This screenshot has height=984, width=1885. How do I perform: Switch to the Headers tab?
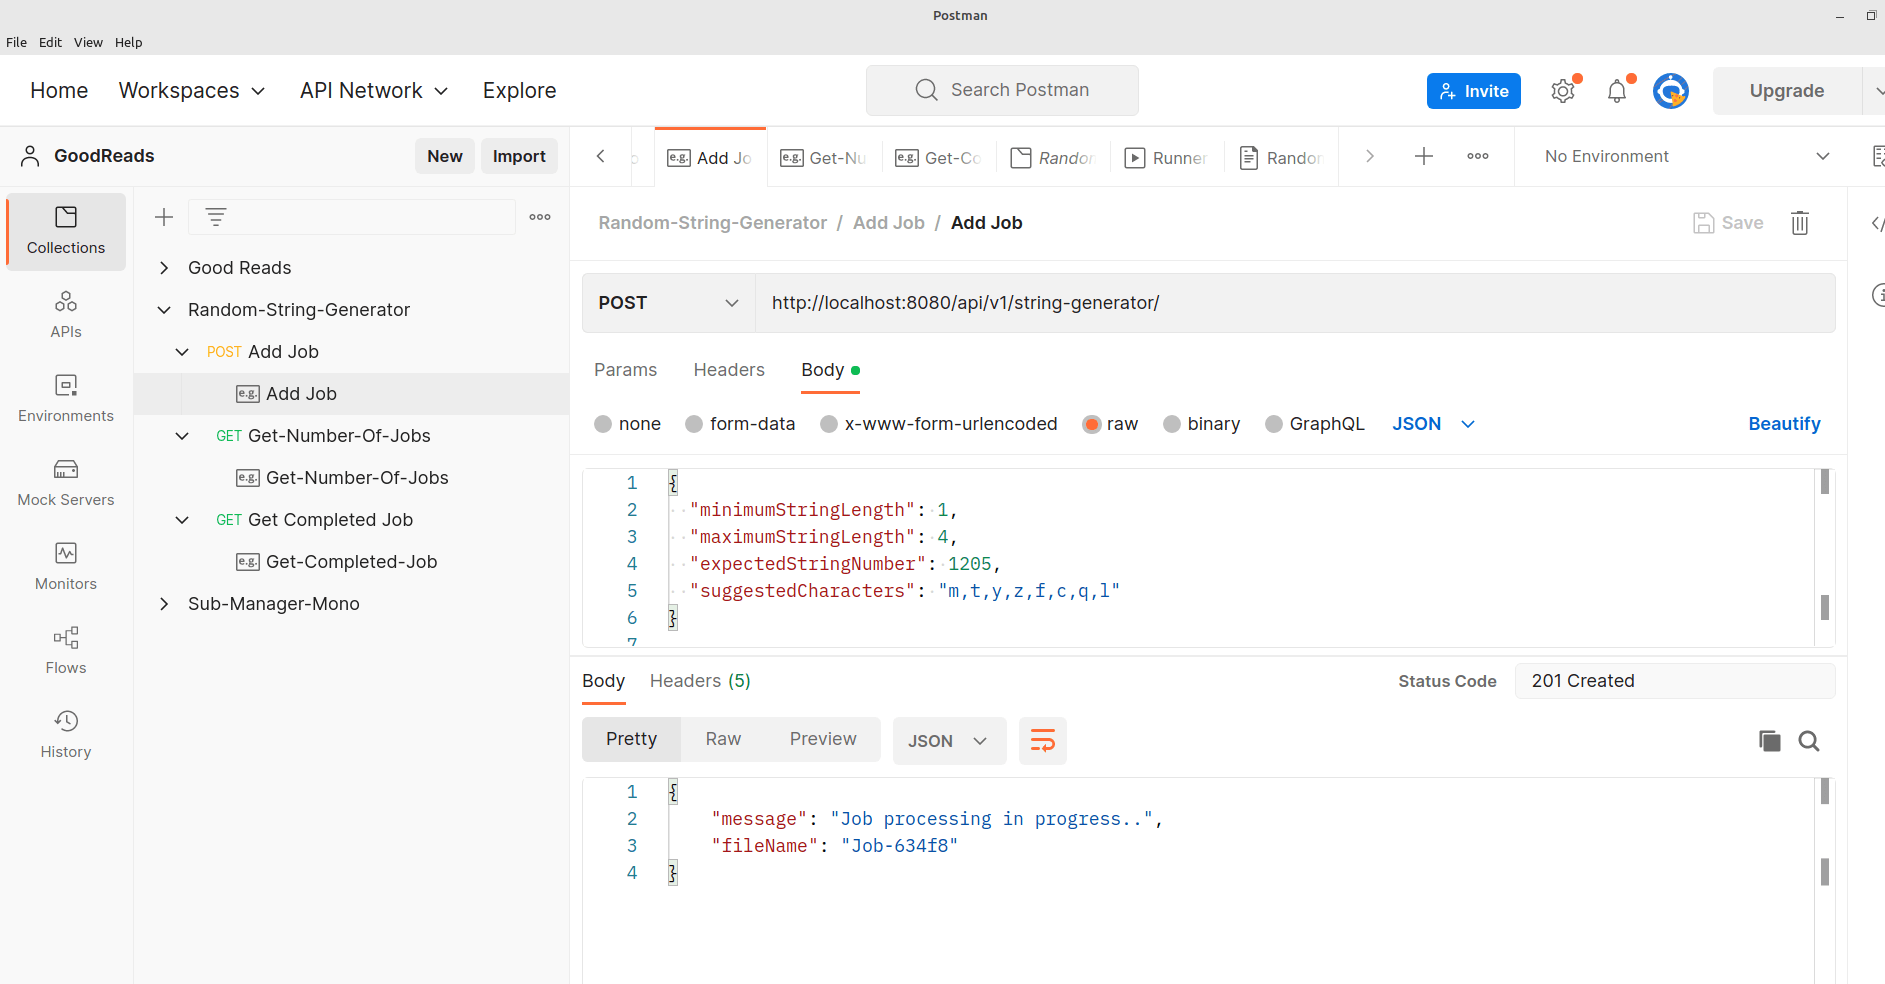(729, 370)
